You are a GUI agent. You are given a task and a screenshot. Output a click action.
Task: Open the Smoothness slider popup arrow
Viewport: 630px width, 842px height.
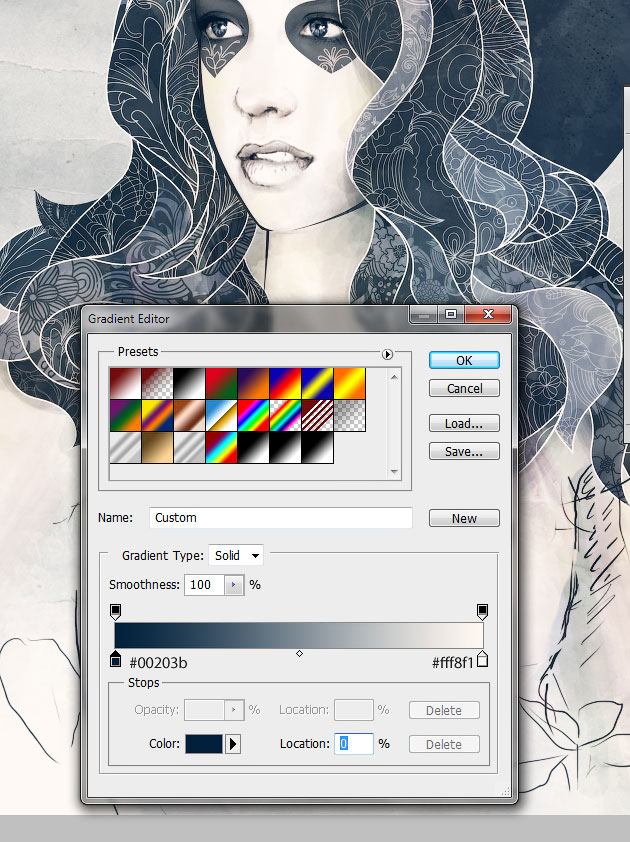click(234, 585)
